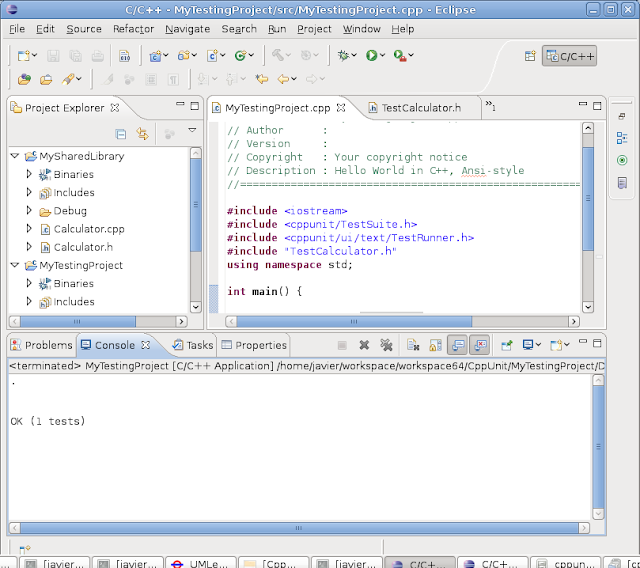Click the Pin Console icon
This screenshot has height=568, width=640.
point(507,345)
